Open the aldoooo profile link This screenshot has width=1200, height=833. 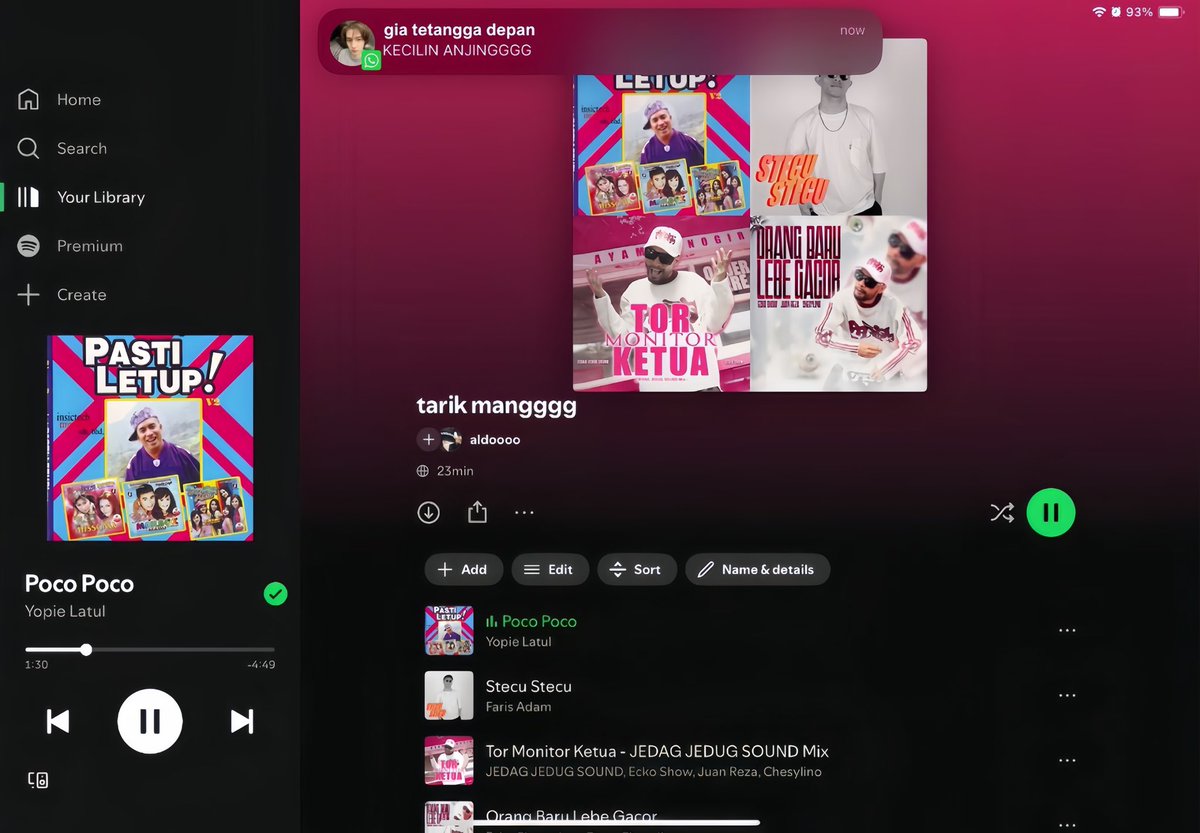pyautogui.click(x=495, y=439)
